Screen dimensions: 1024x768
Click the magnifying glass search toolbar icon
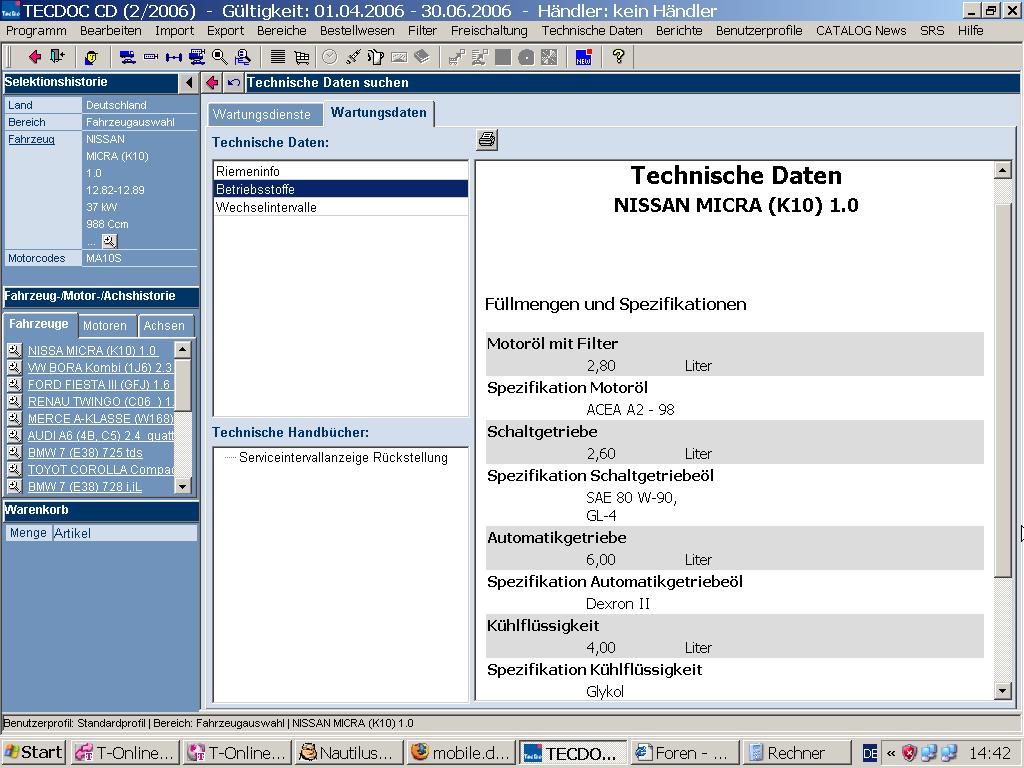220,57
